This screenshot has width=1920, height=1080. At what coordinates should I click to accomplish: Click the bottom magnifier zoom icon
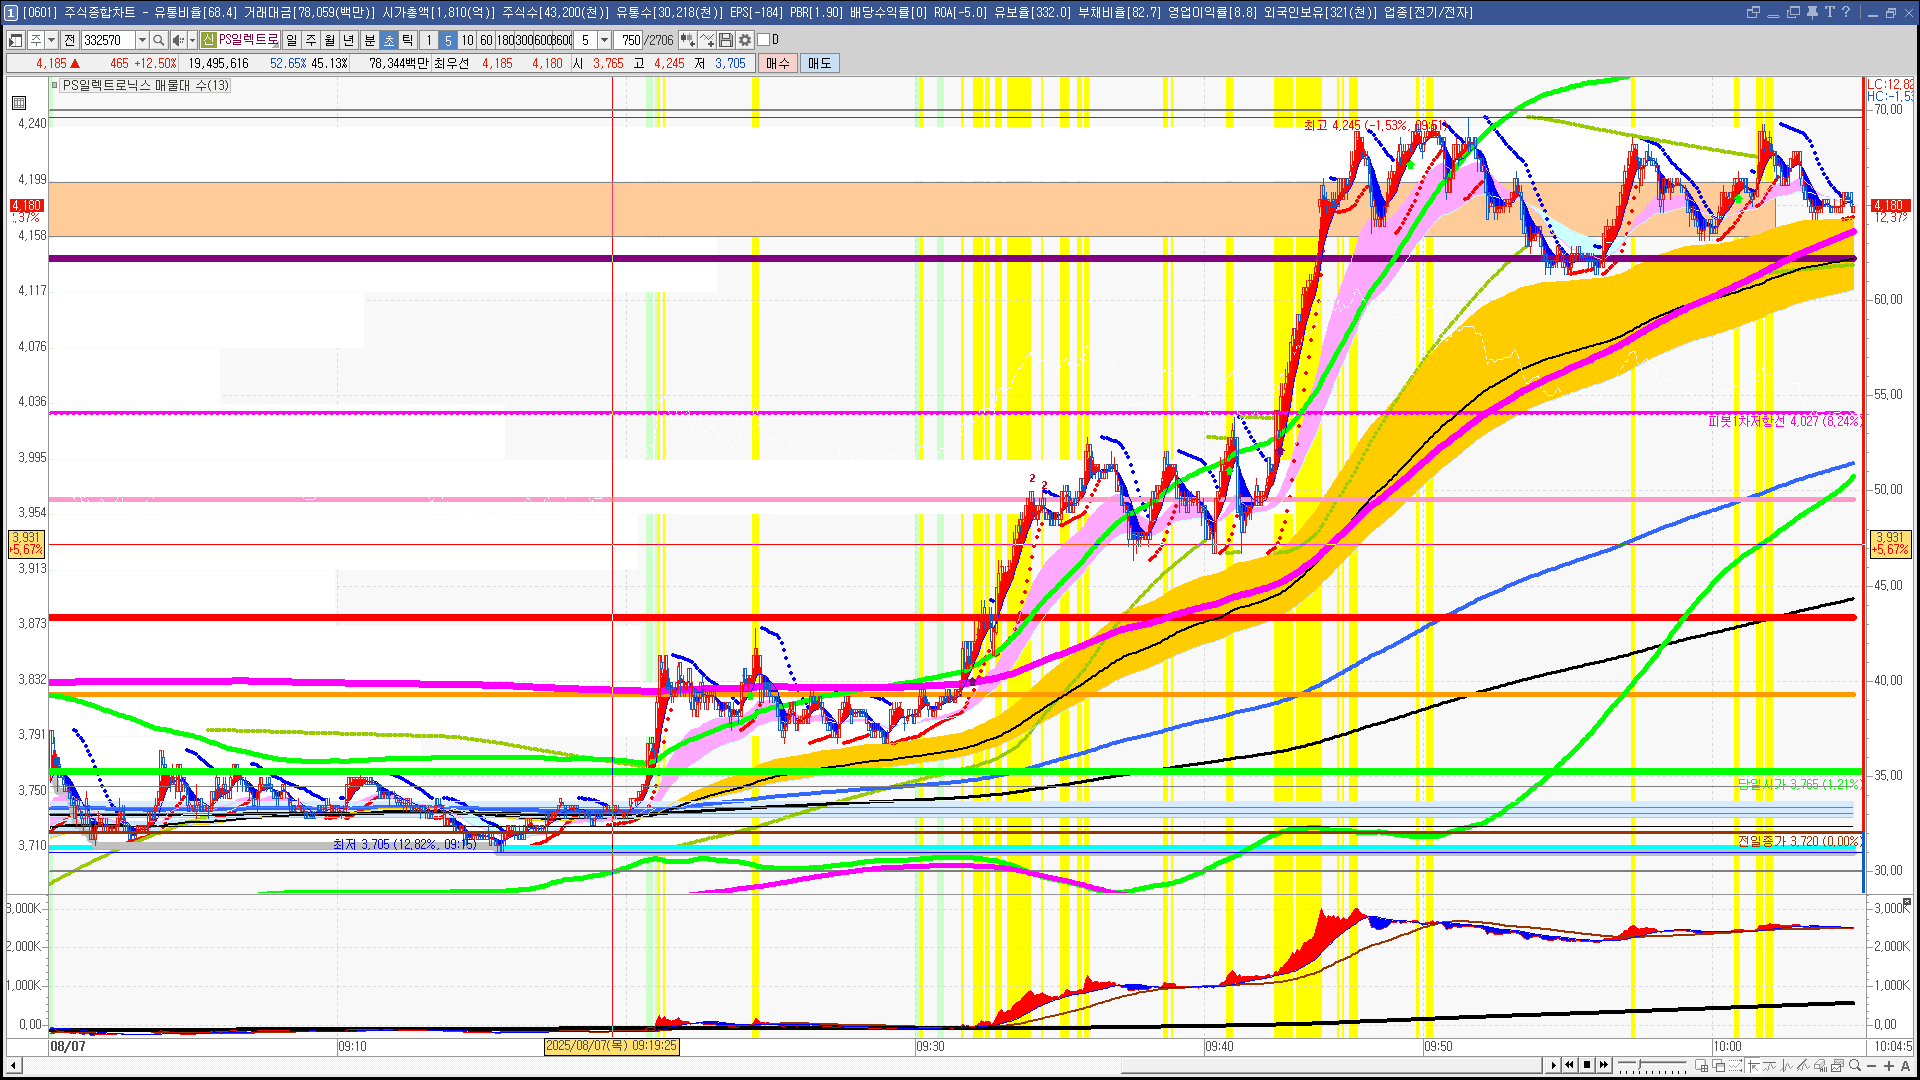[x=1855, y=1065]
